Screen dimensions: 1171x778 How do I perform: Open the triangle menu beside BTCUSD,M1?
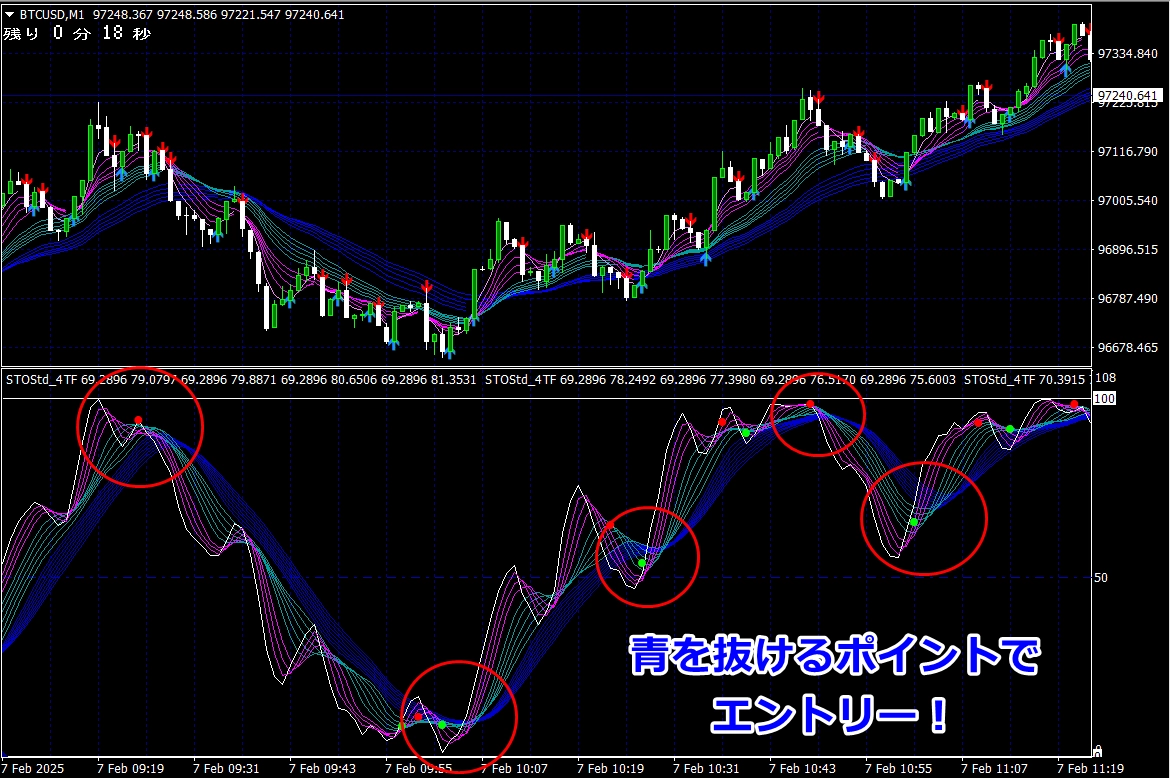click(9, 14)
